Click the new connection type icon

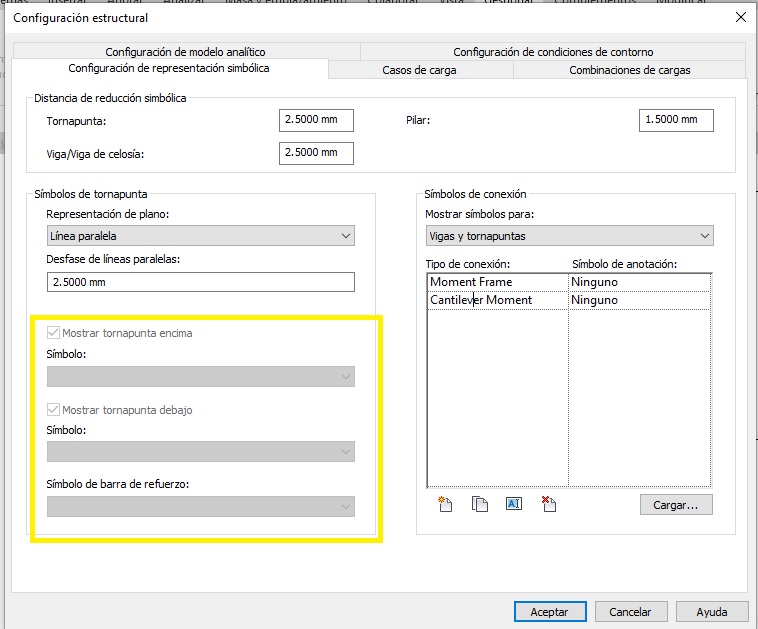coord(445,505)
